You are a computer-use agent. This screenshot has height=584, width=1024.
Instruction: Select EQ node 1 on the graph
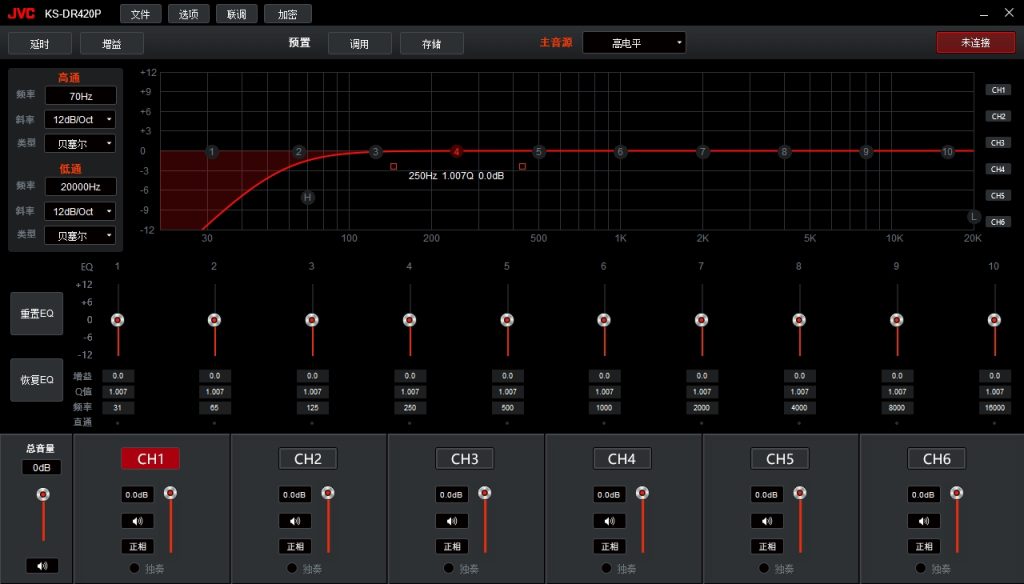point(212,152)
